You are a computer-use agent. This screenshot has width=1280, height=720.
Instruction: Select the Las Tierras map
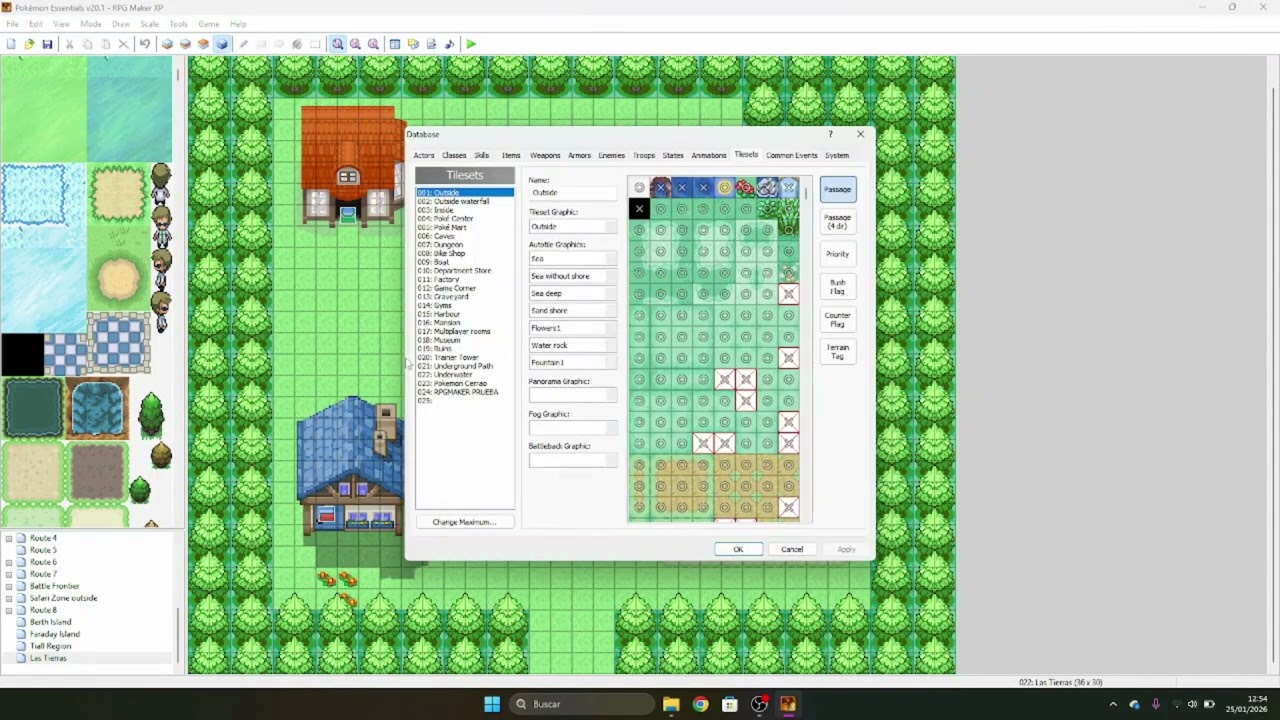(x=48, y=658)
